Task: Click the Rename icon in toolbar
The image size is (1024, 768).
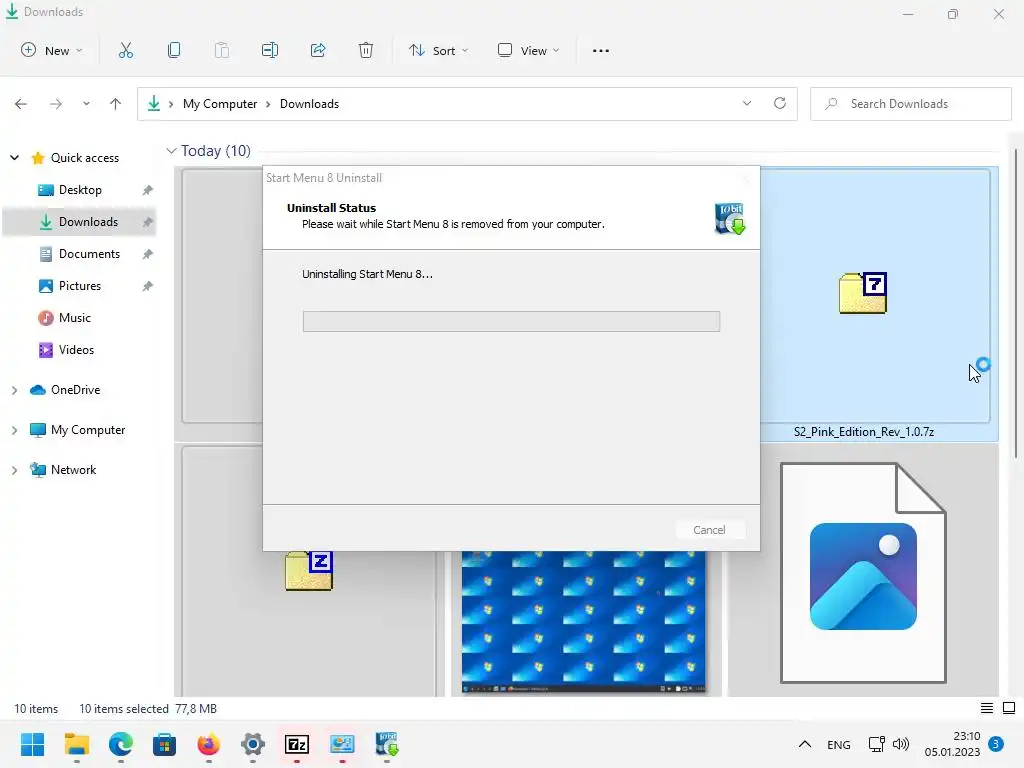Action: tap(270, 50)
